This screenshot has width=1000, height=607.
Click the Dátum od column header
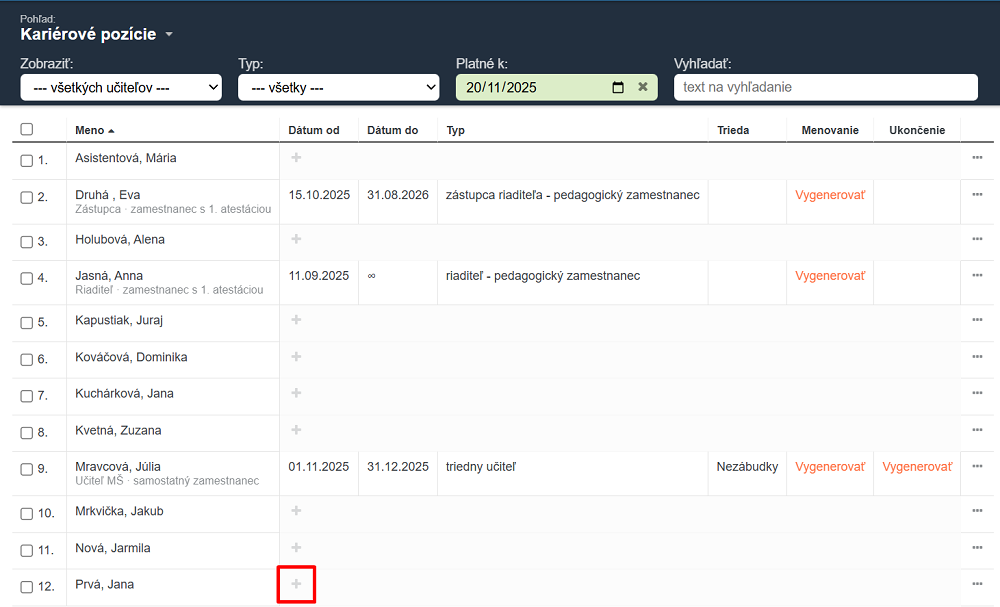pyautogui.click(x=314, y=130)
